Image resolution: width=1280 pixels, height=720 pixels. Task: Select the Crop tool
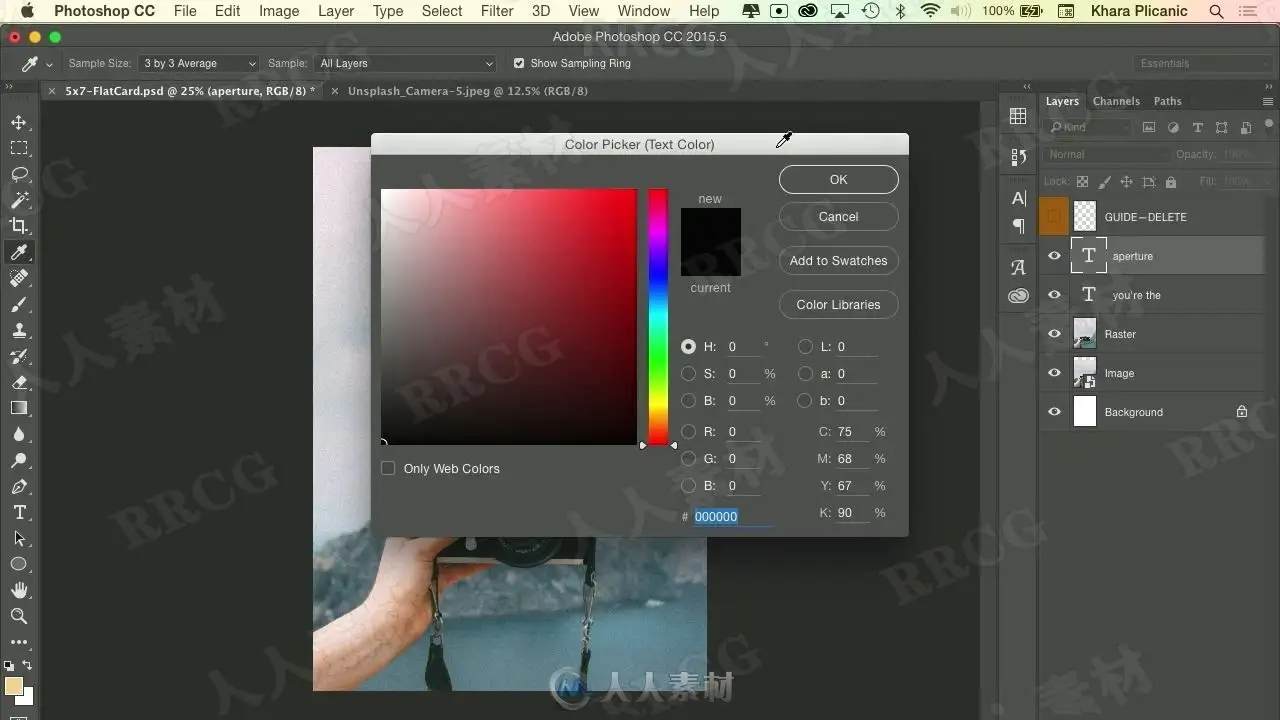tap(19, 226)
